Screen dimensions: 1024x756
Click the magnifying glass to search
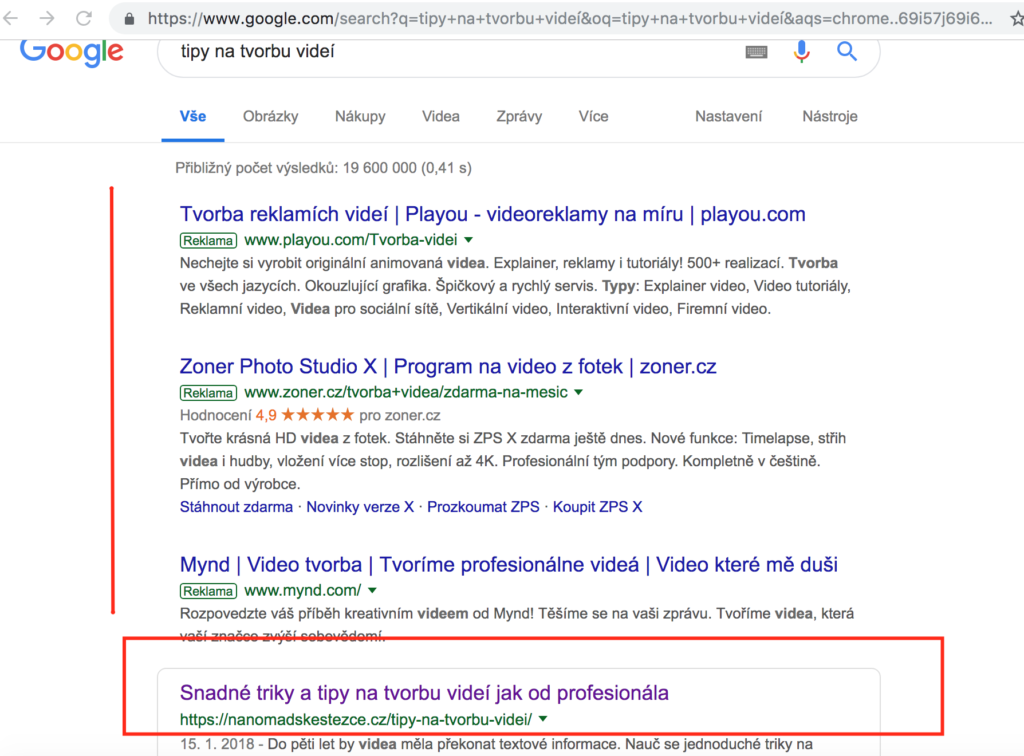tap(846, 53)
